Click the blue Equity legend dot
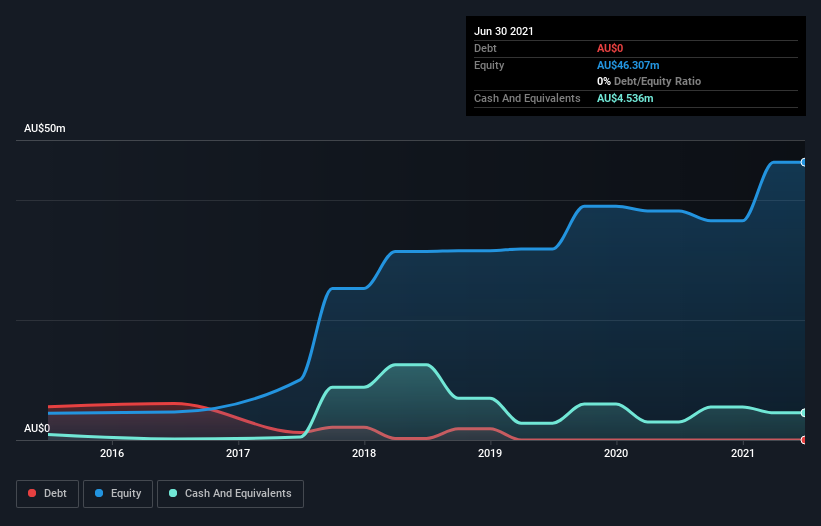 click(99, 493)
